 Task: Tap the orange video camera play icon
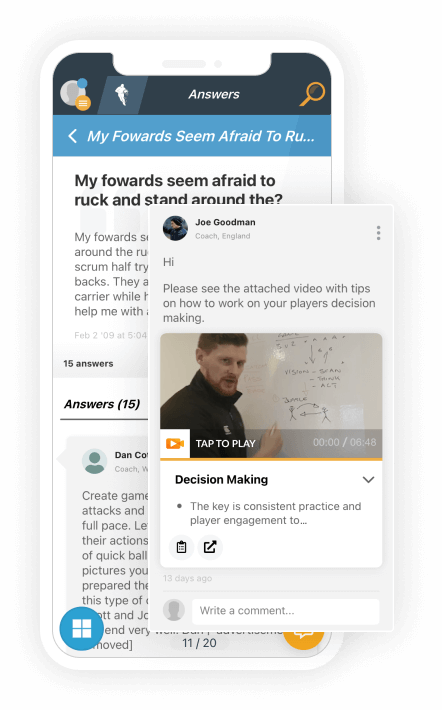[175, 443]
